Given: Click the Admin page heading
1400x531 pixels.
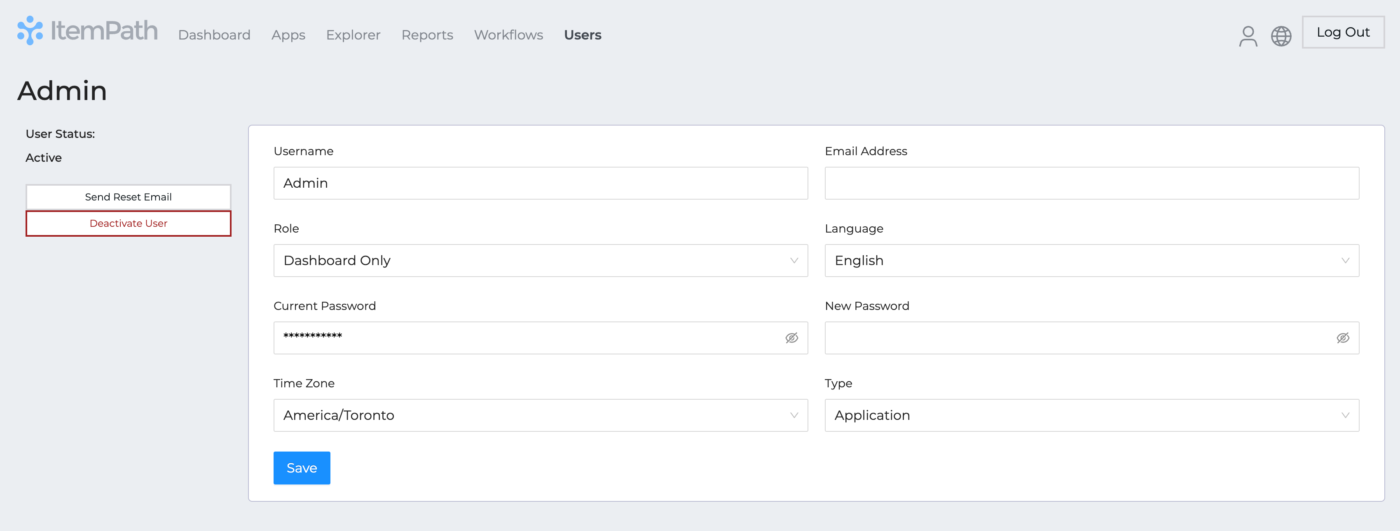Looking at the screenshot, I should 62,91.
